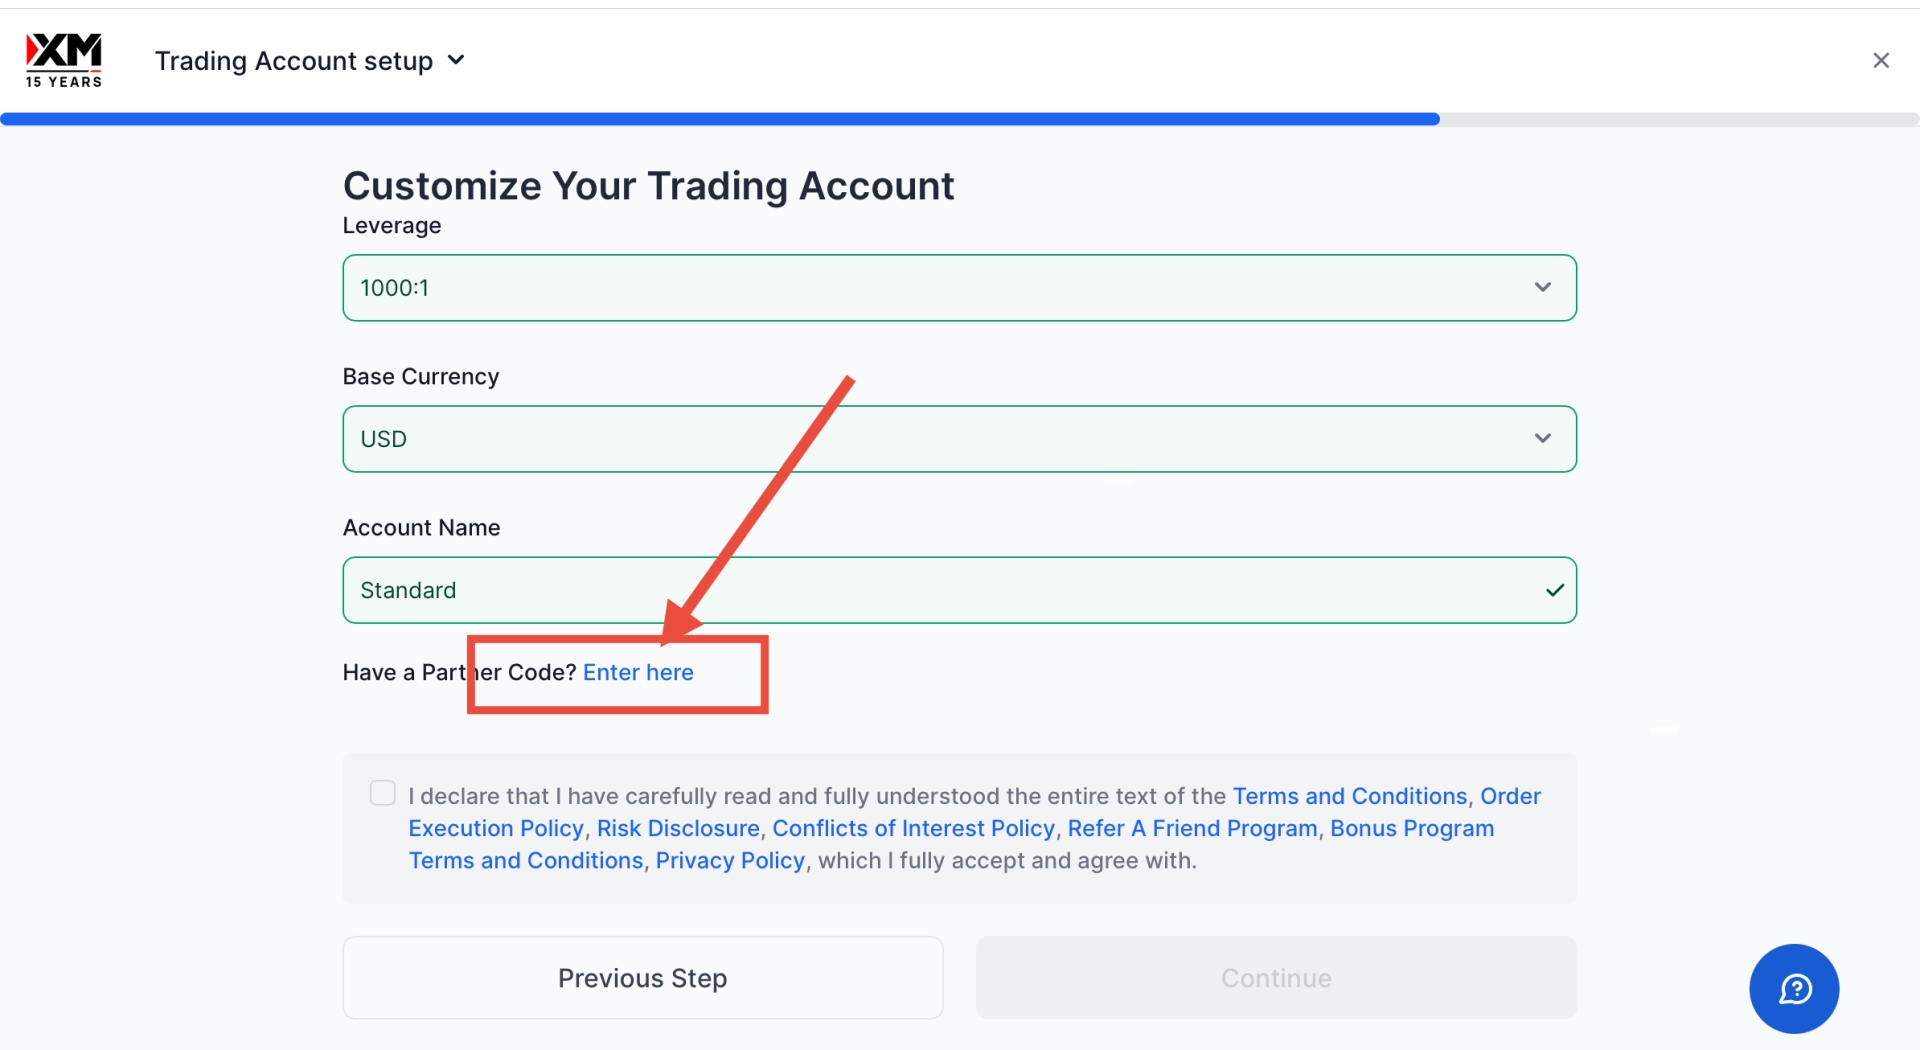The width and height of the screenshot is (1920, 1050).
Task: Open the Base Currency dropdown
Action: tap(1542, 439)
